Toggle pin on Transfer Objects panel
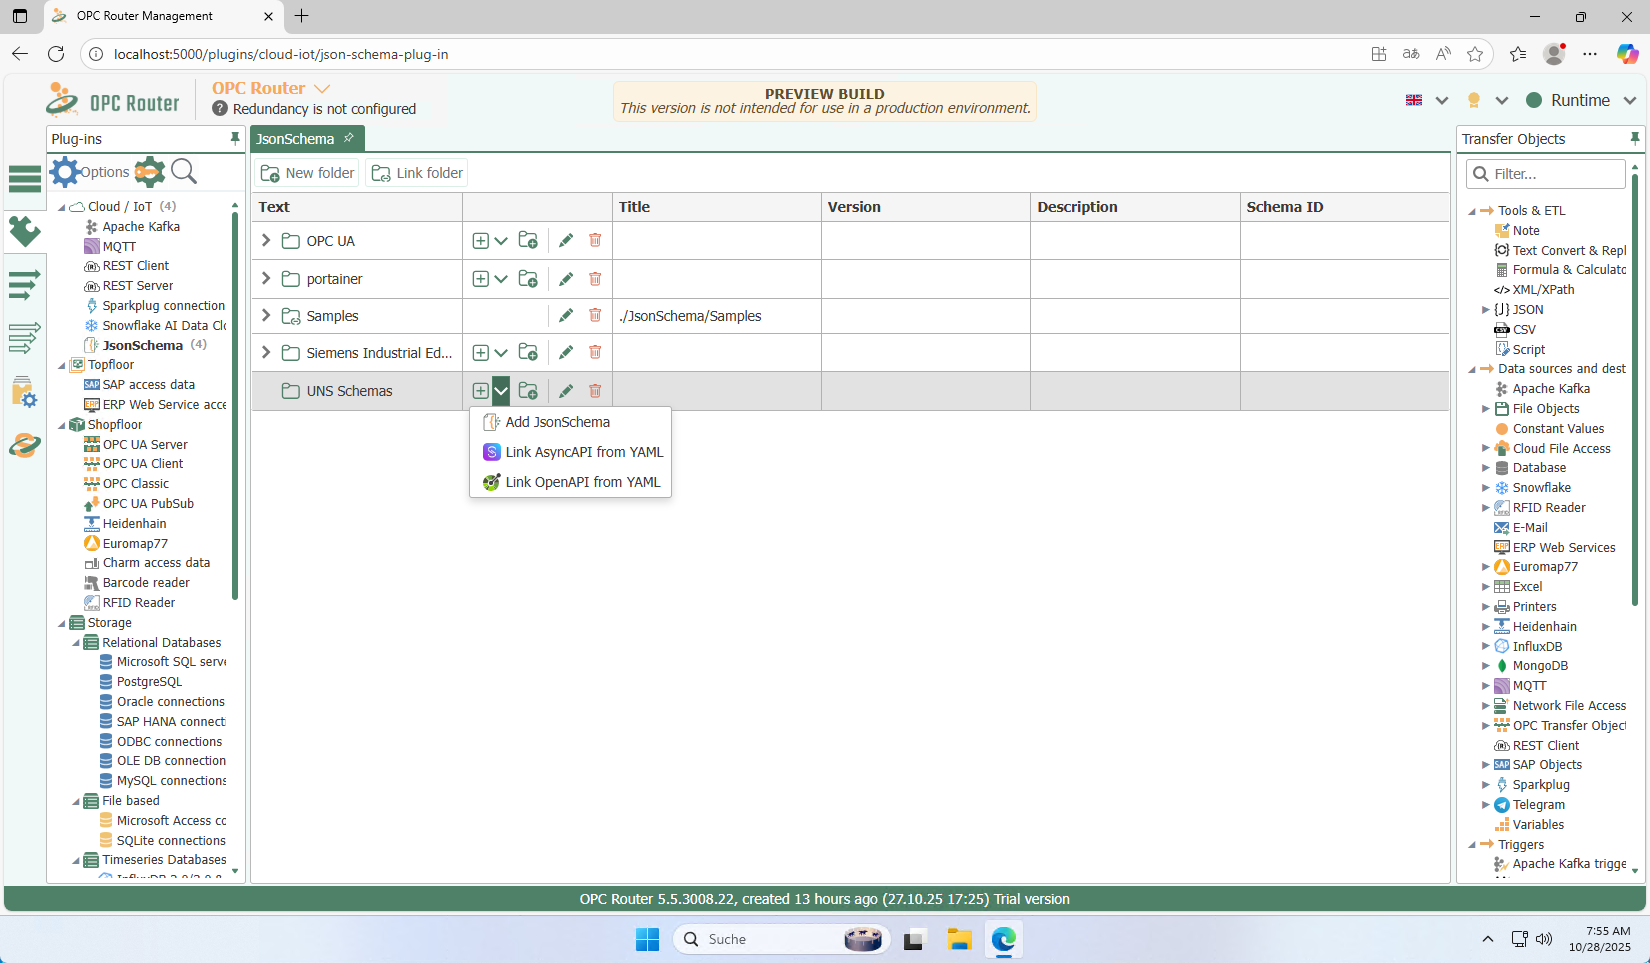The image size is (1650, 963). tap(1635, 139)
